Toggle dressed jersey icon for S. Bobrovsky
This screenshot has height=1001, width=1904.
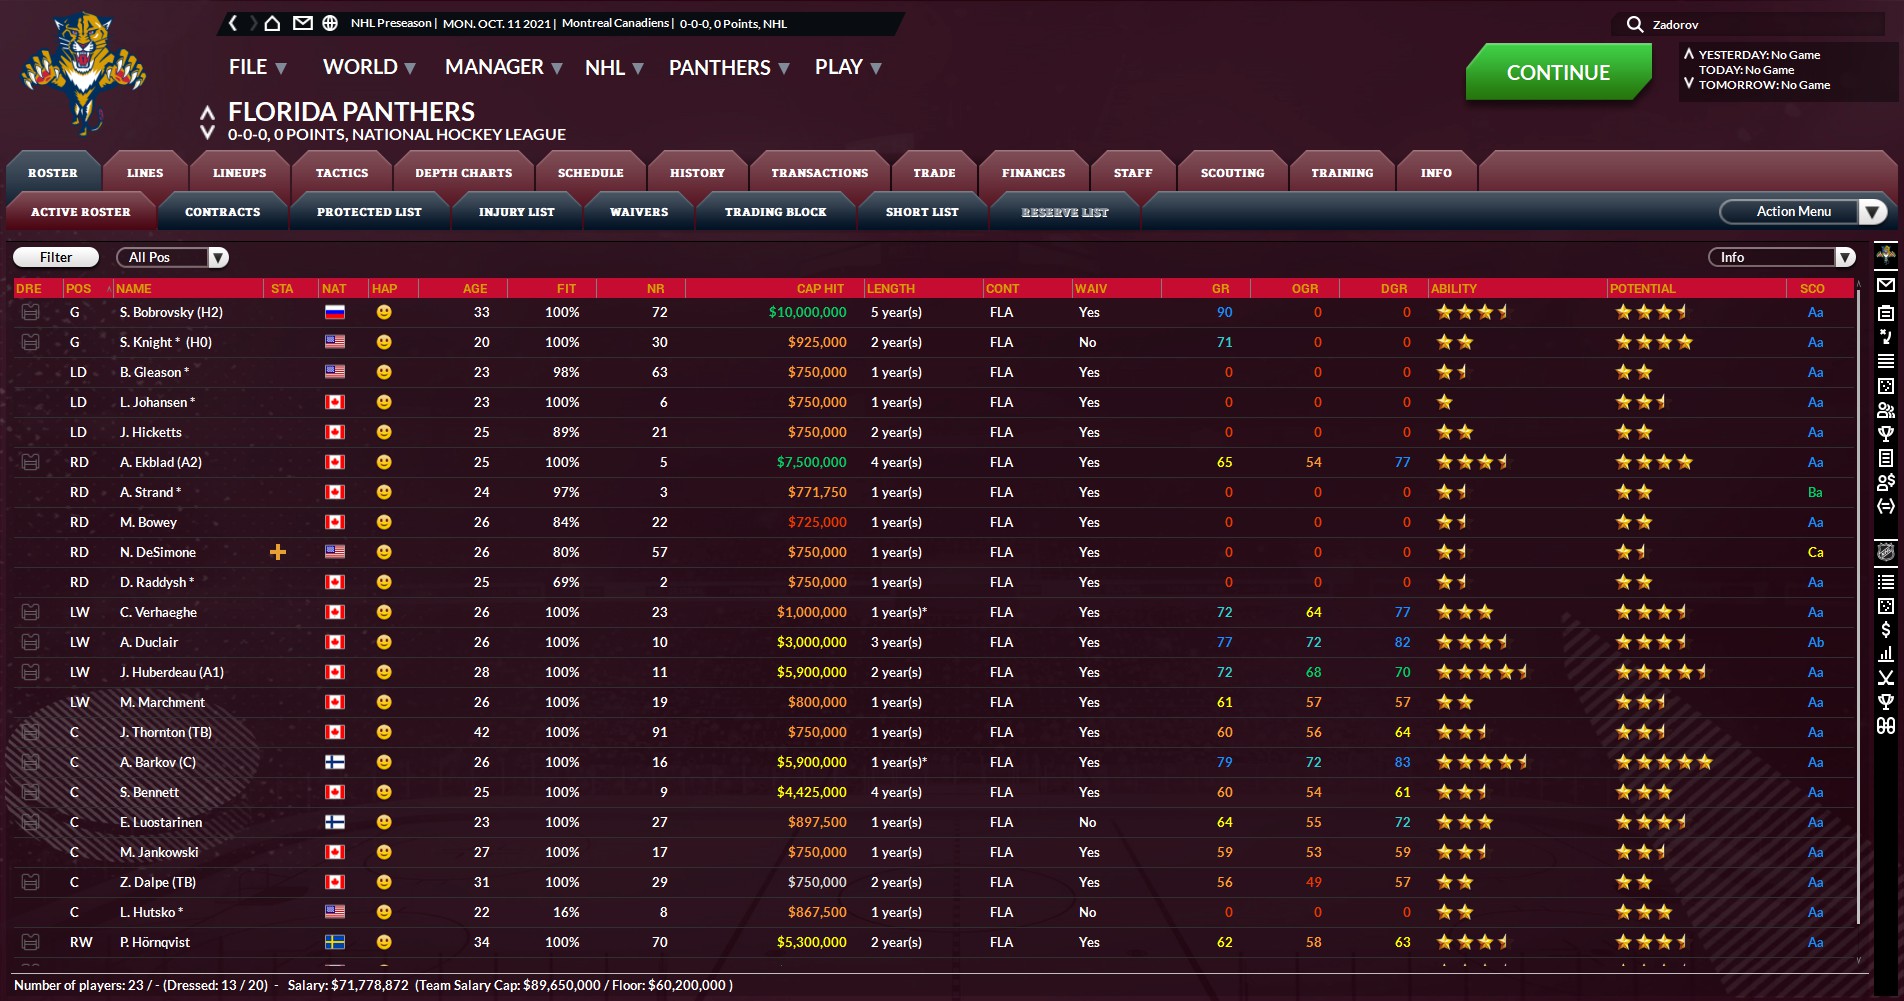tap(31, 312)
